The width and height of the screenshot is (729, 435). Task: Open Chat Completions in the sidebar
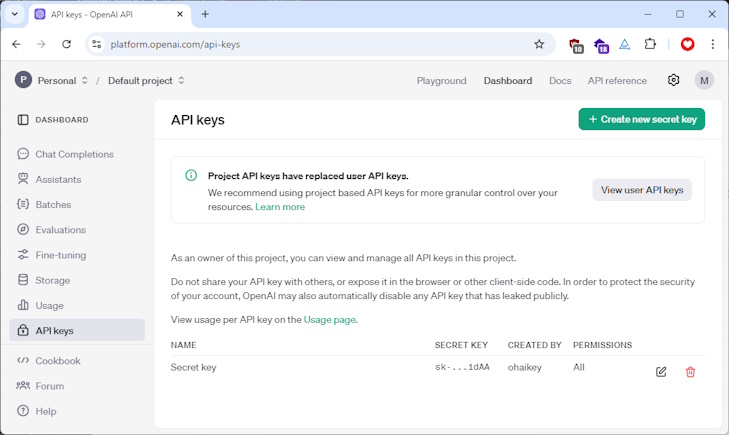pyautogui.click(x=74, y=154)
